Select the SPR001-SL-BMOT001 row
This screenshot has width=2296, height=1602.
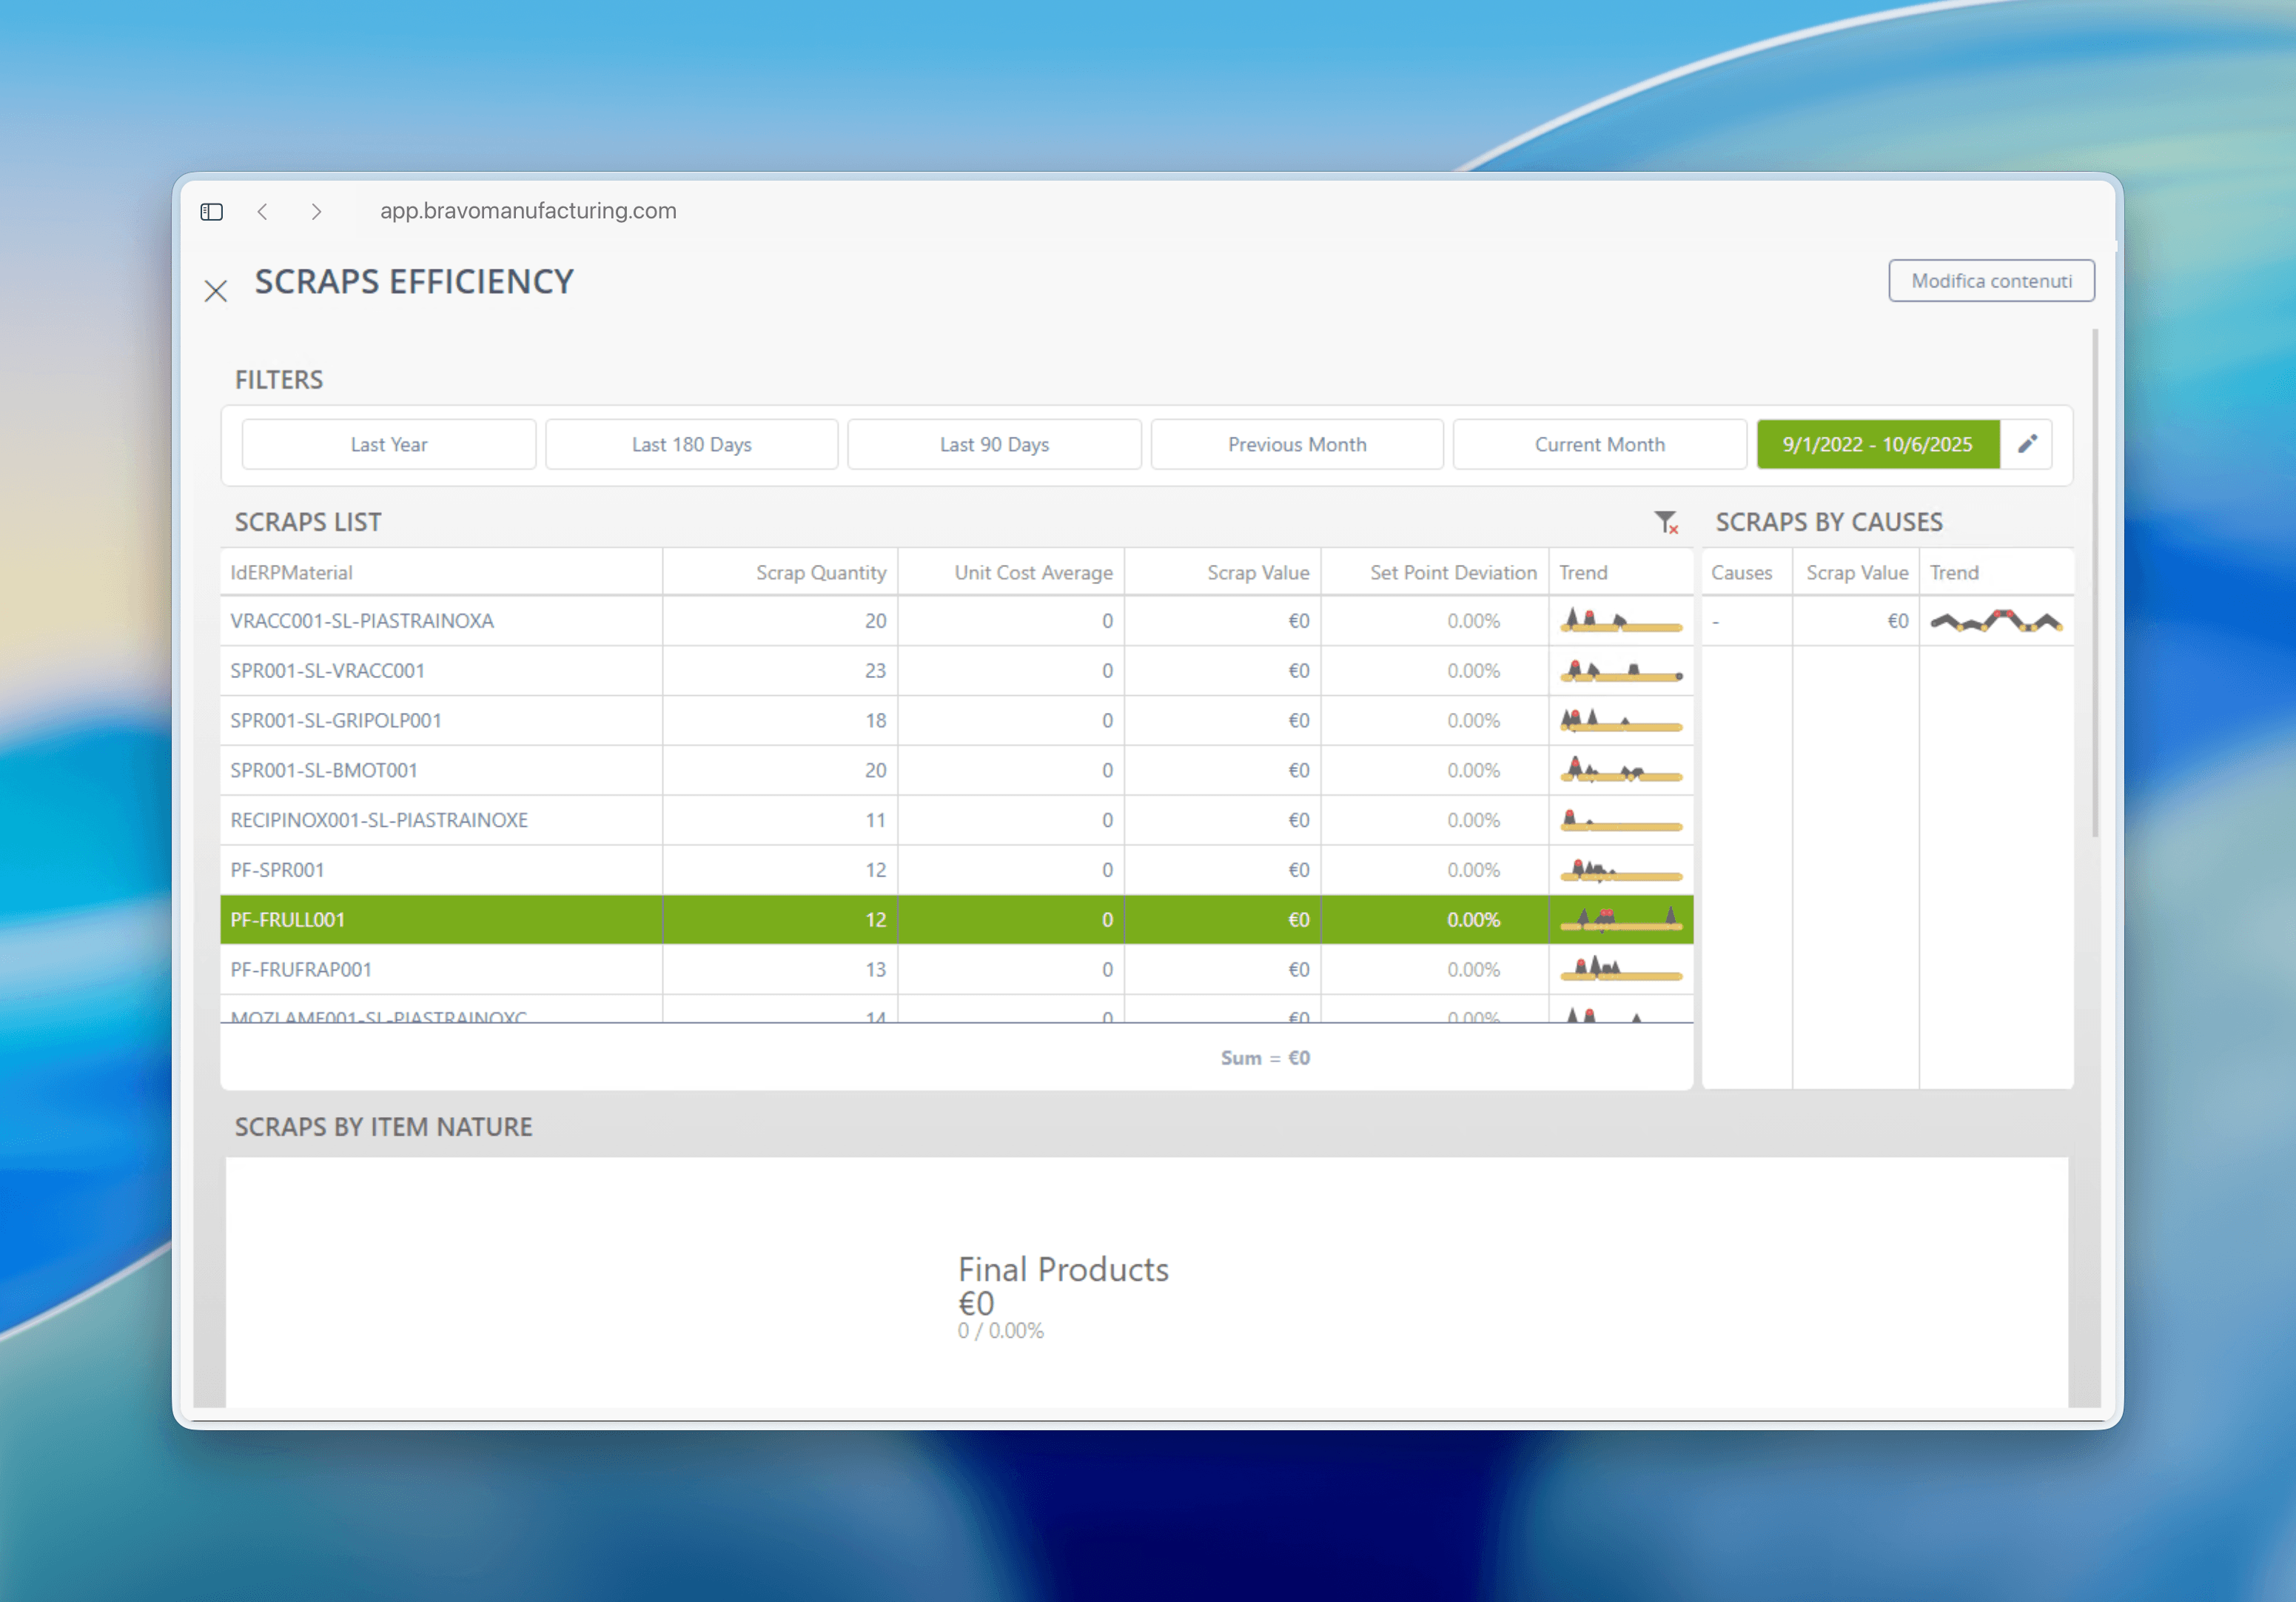coord(956,770)
